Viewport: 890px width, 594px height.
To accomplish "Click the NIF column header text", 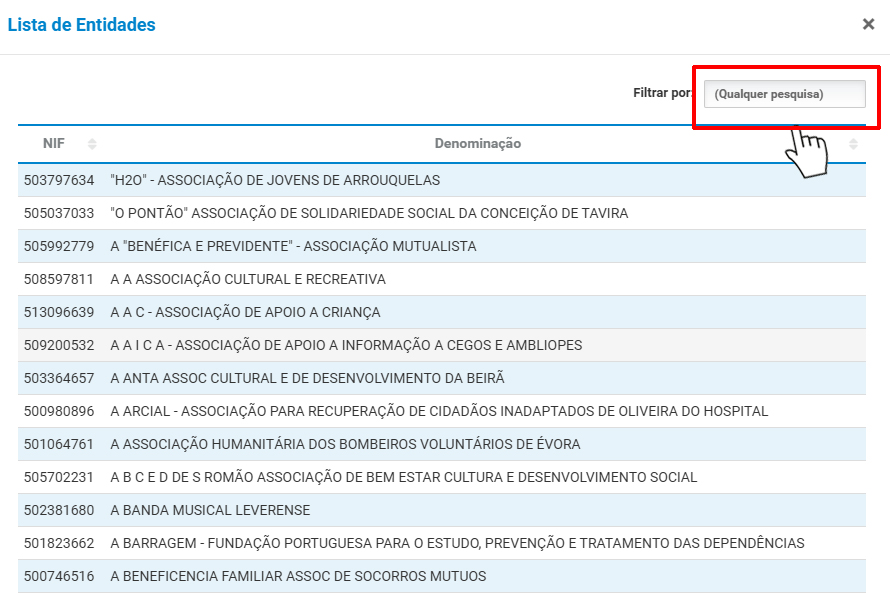I will (x=54, y=144).
